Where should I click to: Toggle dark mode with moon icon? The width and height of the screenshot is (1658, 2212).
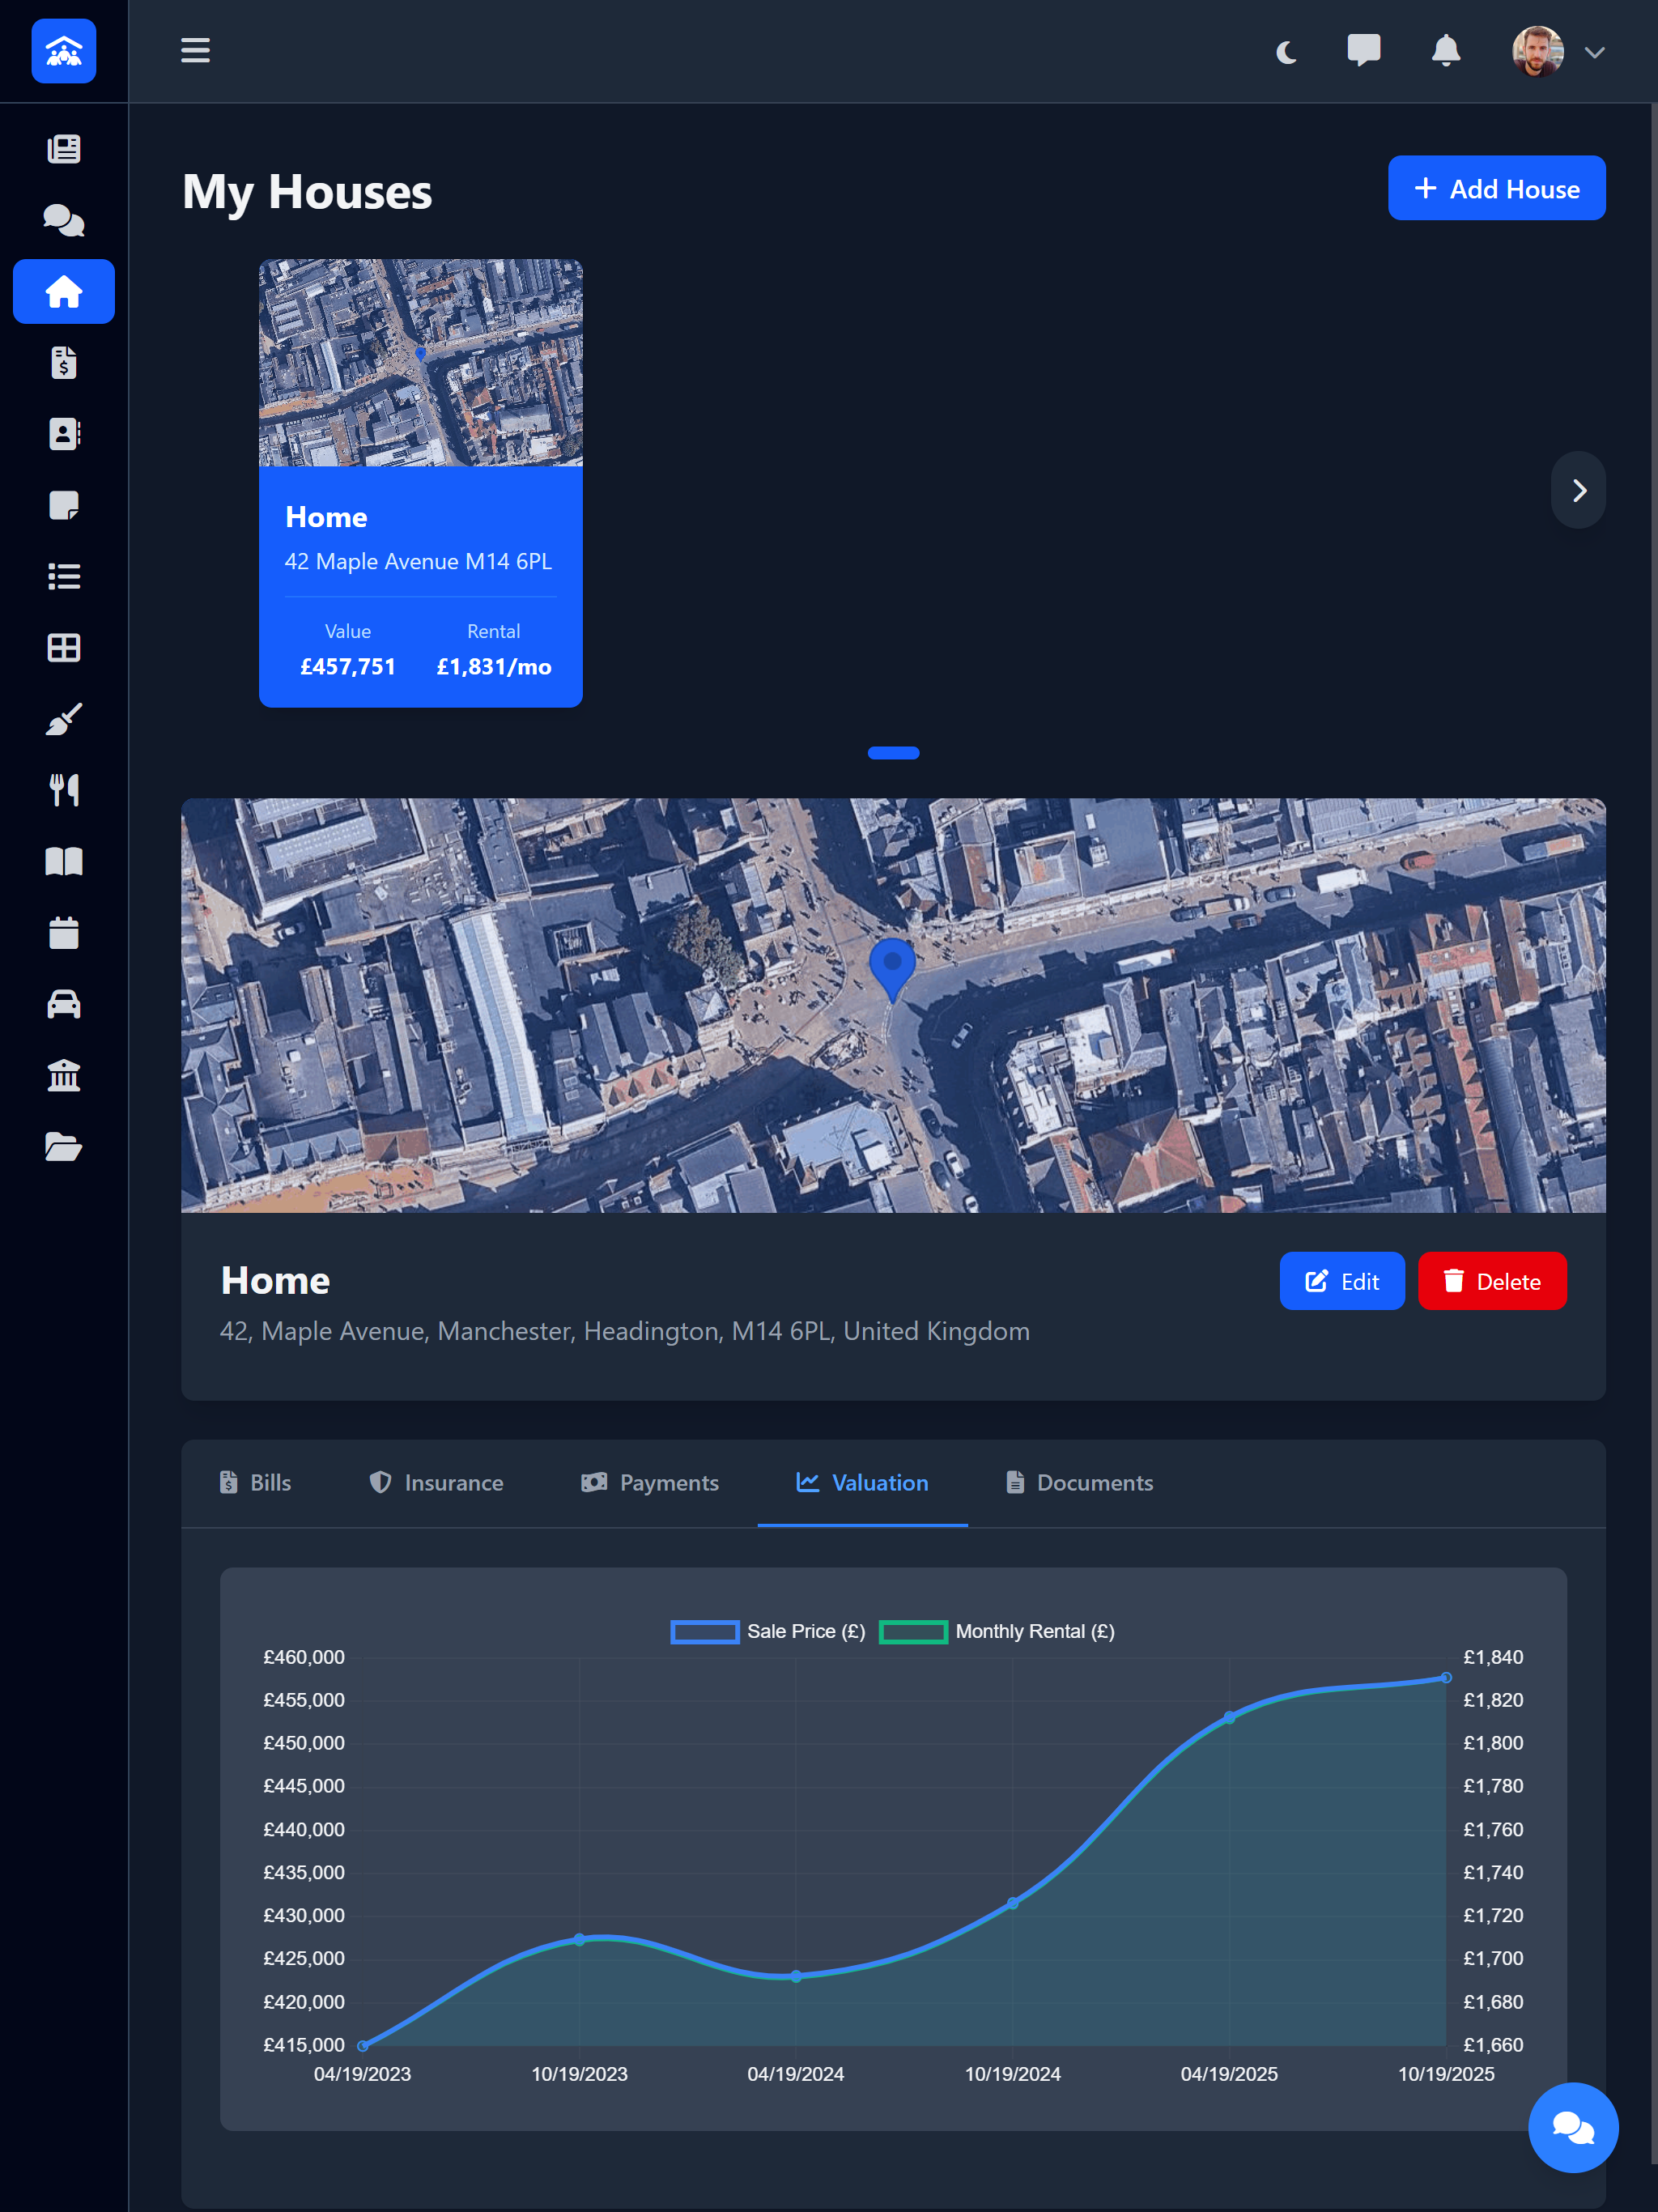[1286, 51]
